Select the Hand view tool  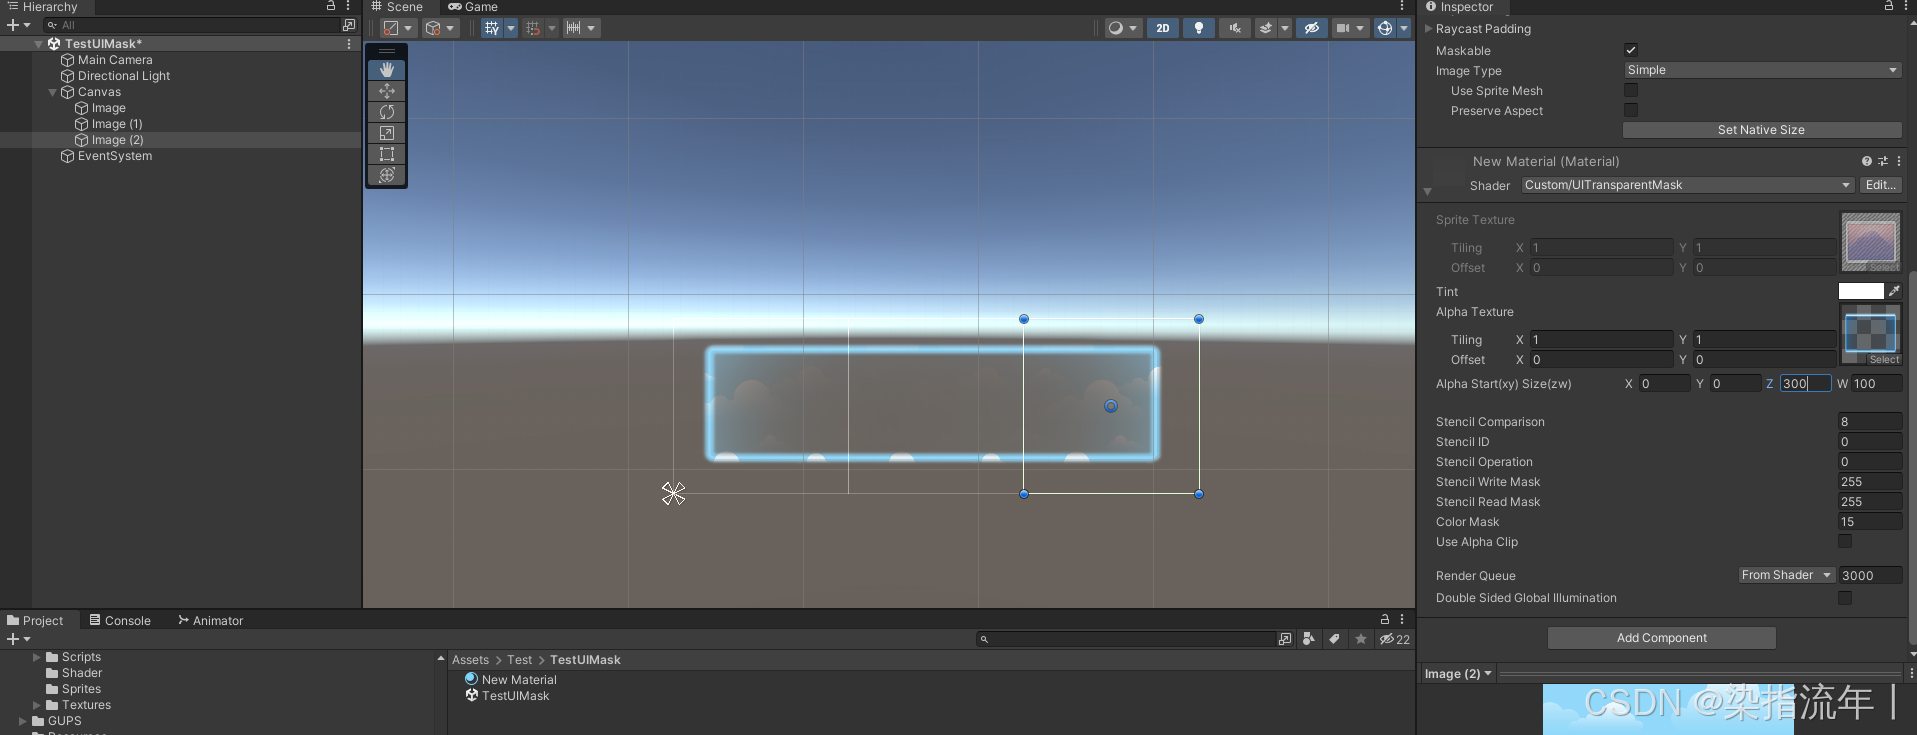(x=387, y=70)
